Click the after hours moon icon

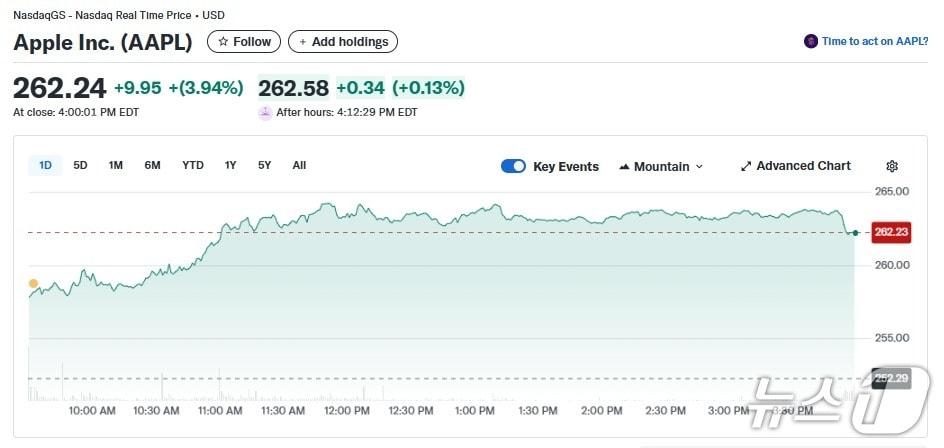[x=265, y=112]
